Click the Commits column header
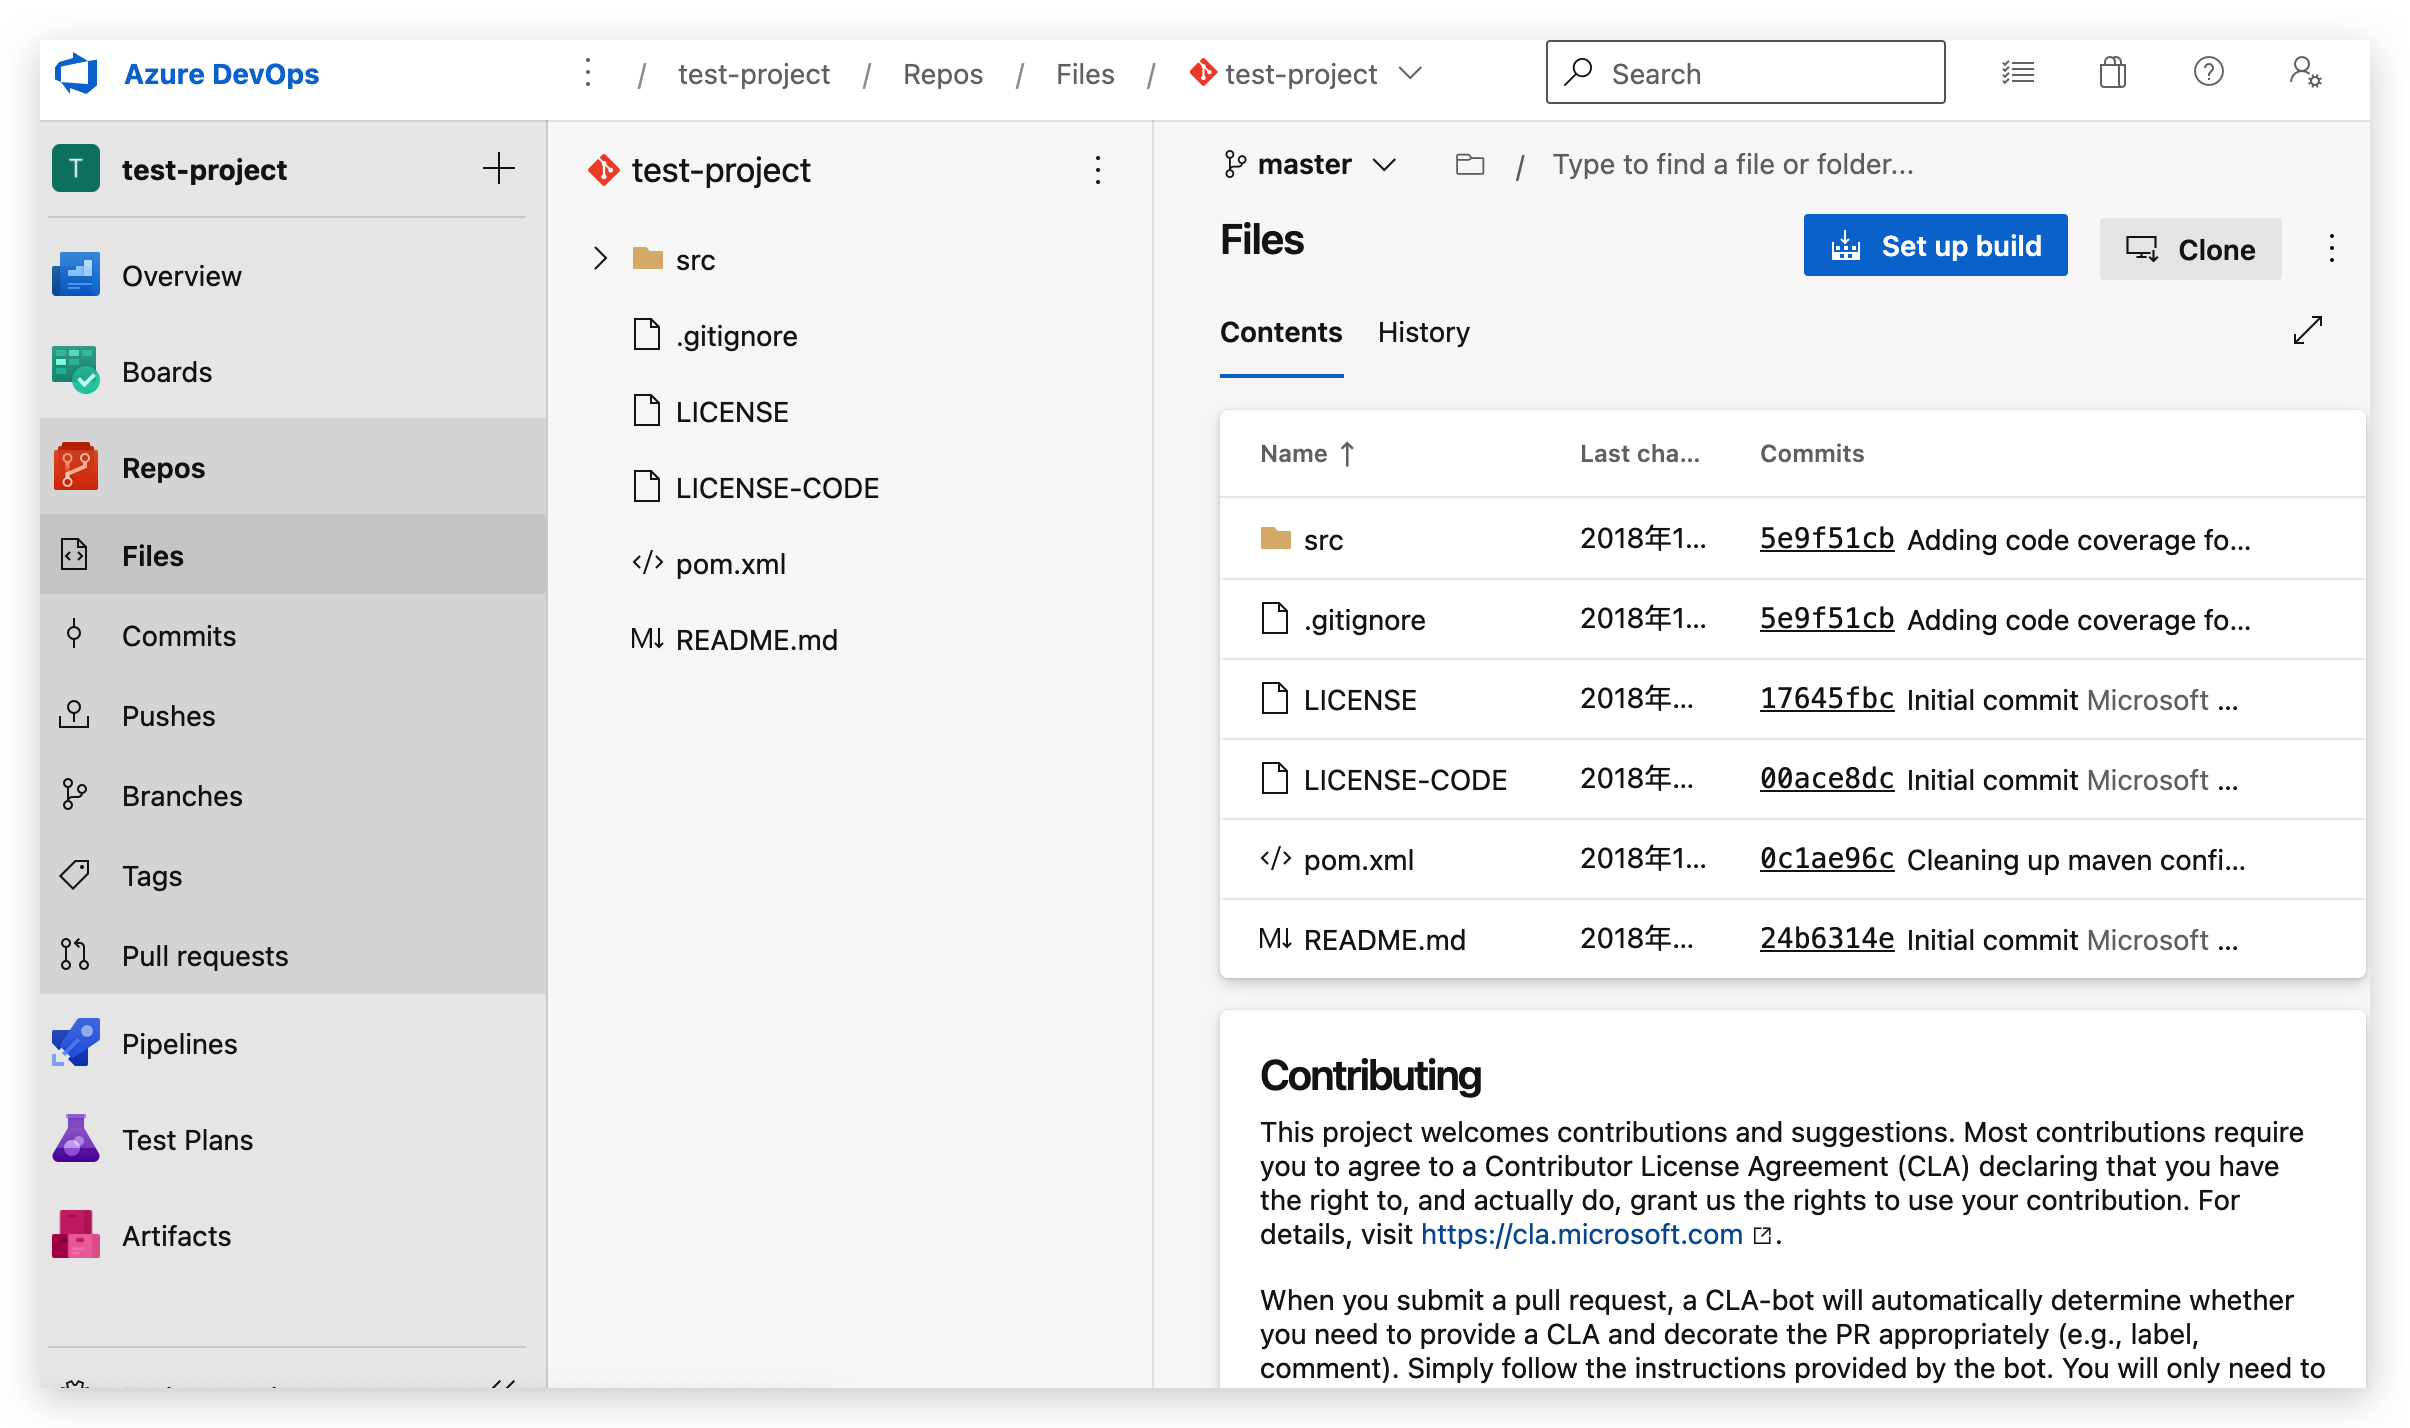This screenshot has width=2410, height=1428. [x=1812, y=454]
